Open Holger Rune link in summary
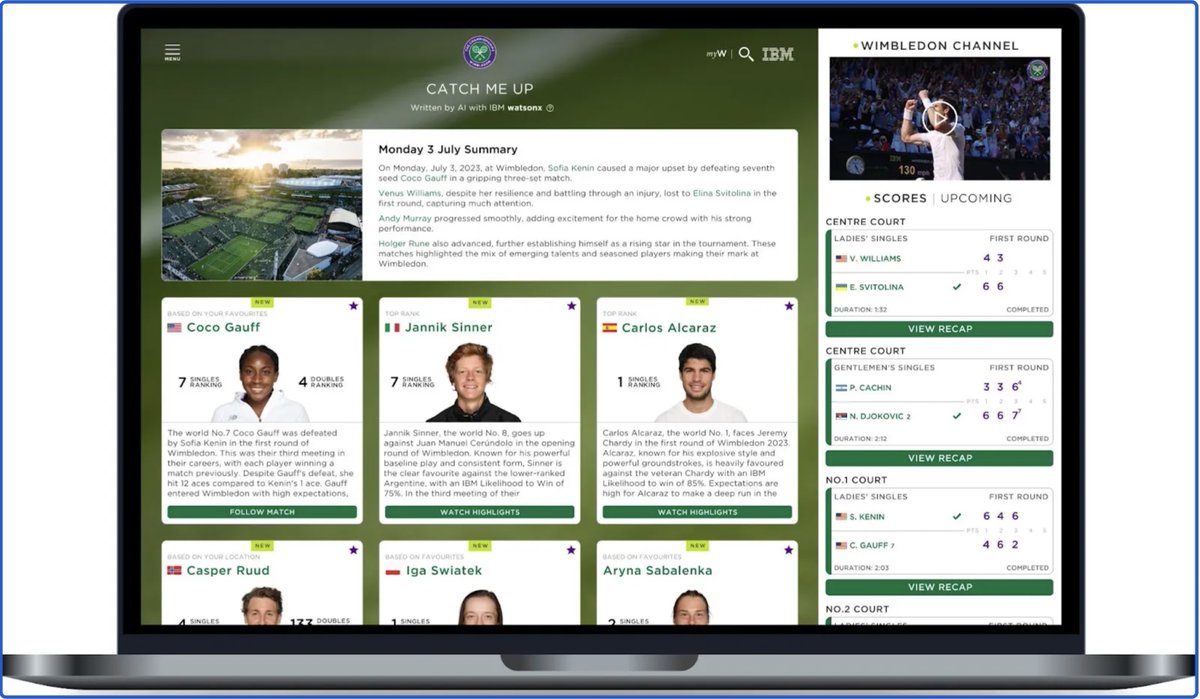This screenshot has width=1200, height=699. (404, 243)
